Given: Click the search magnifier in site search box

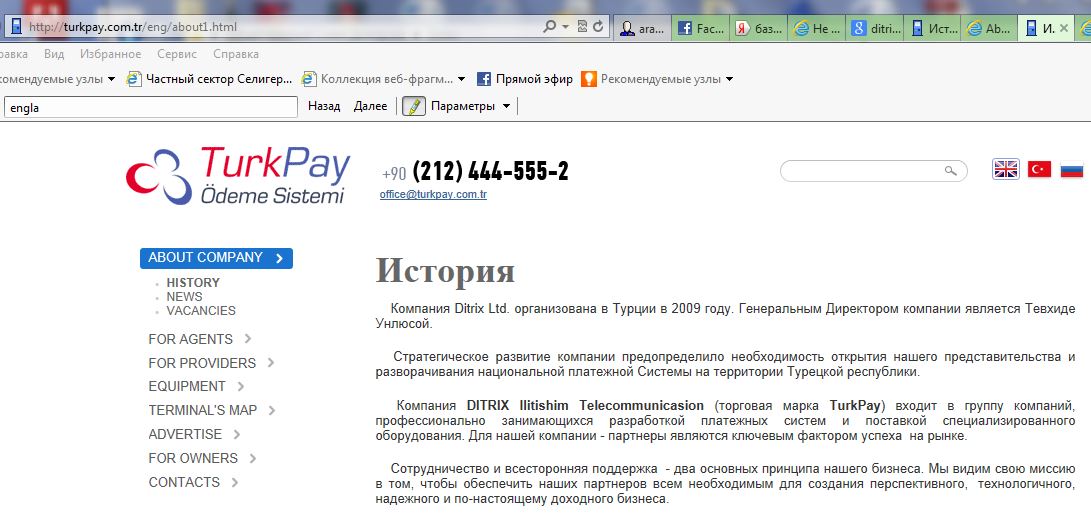Looking at the screenshot, I should [x=950, y=170].
